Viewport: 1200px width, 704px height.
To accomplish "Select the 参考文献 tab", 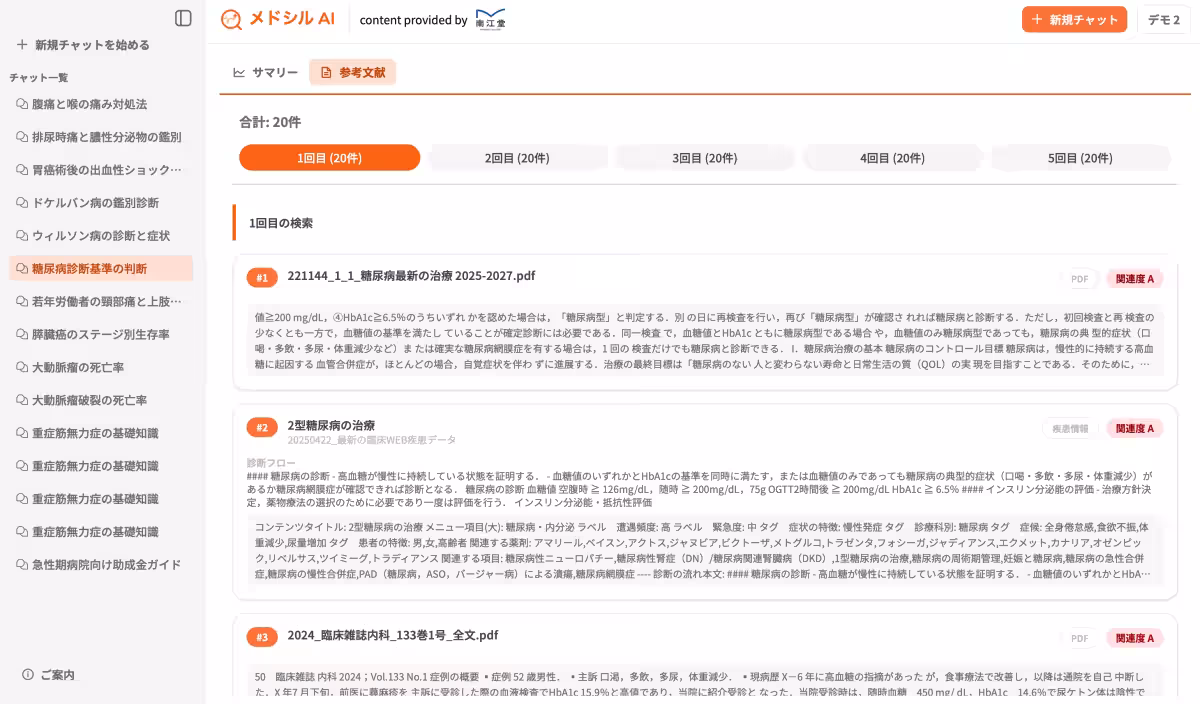I will point(352,72).
